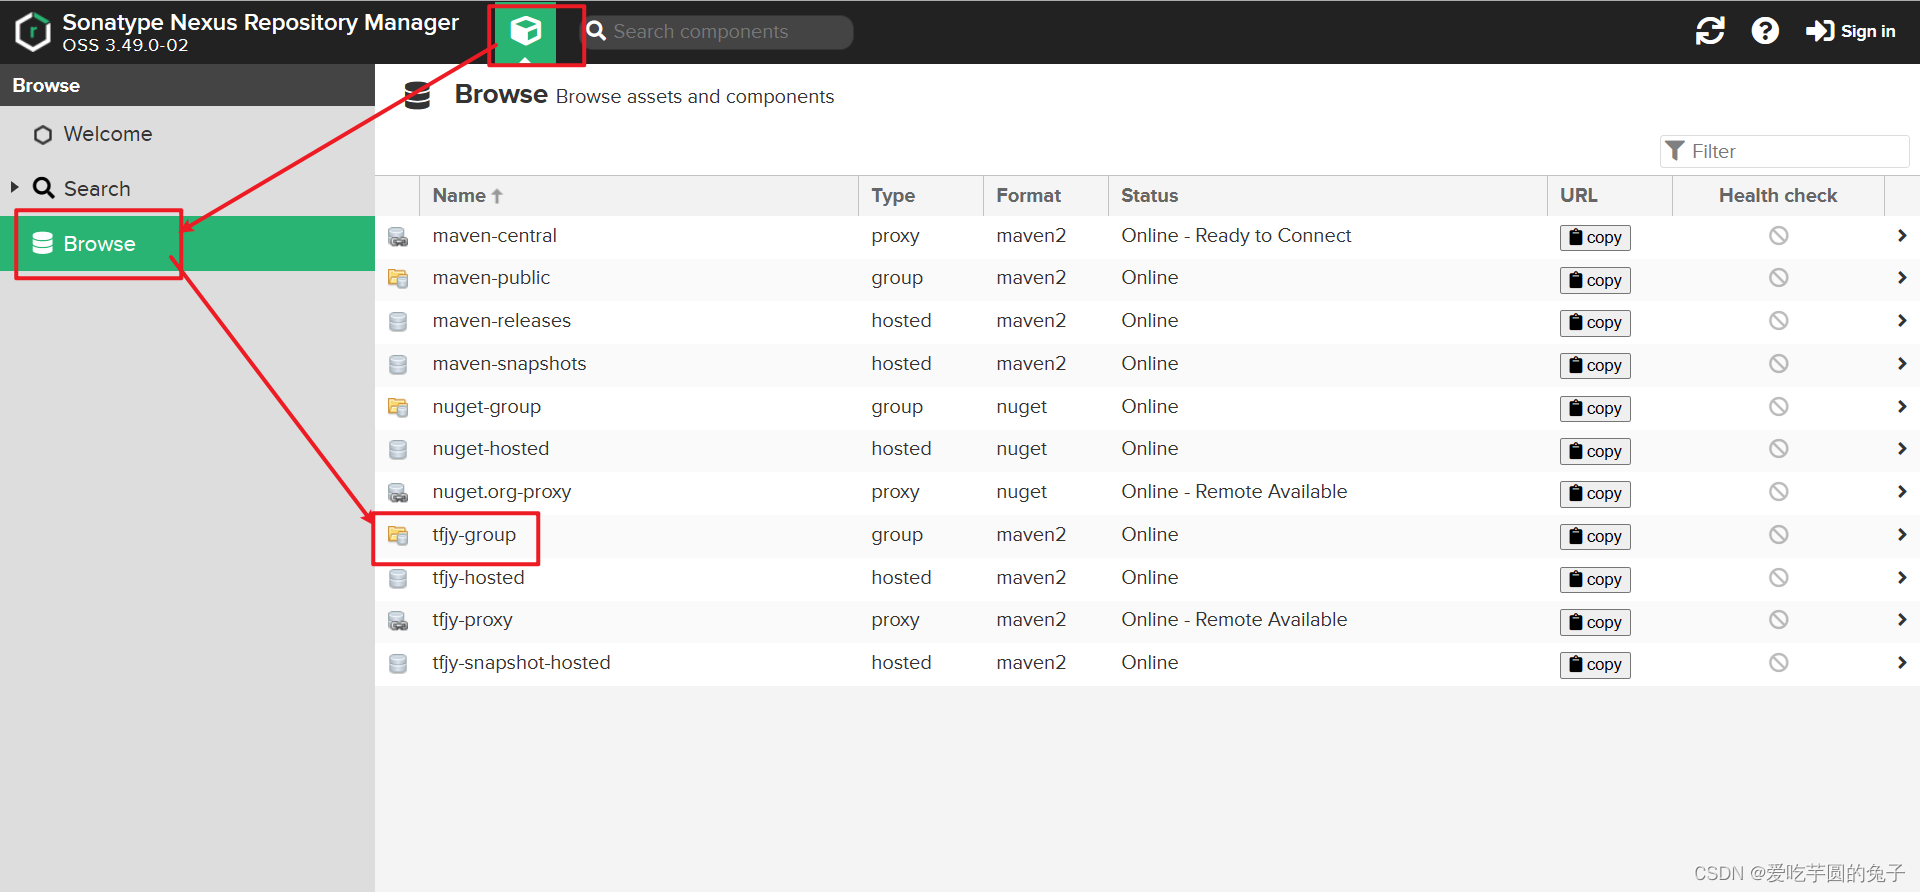Viewport: 1920px width, 892px height.
Task: Copy URL for tfjy-snapshot-hosted
Action: click(x=1595, y=664)
